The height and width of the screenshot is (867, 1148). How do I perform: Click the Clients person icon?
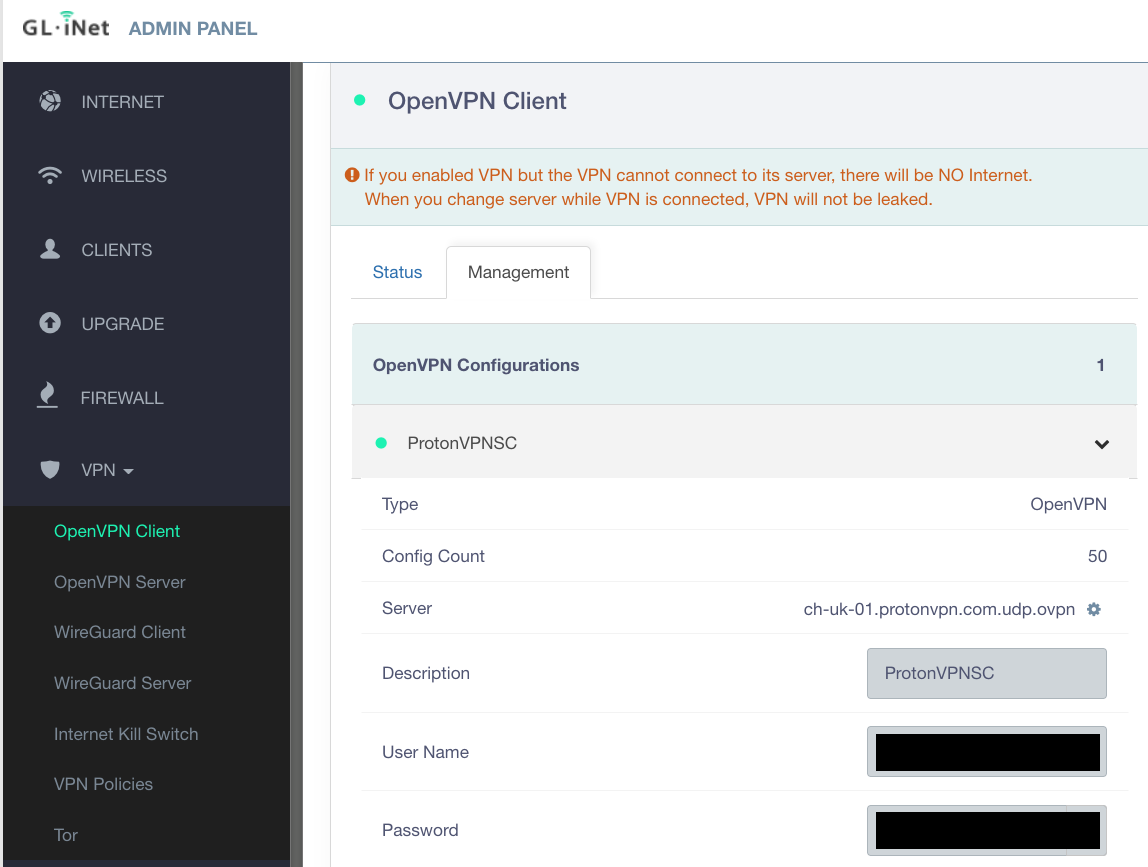coord(50,249)
